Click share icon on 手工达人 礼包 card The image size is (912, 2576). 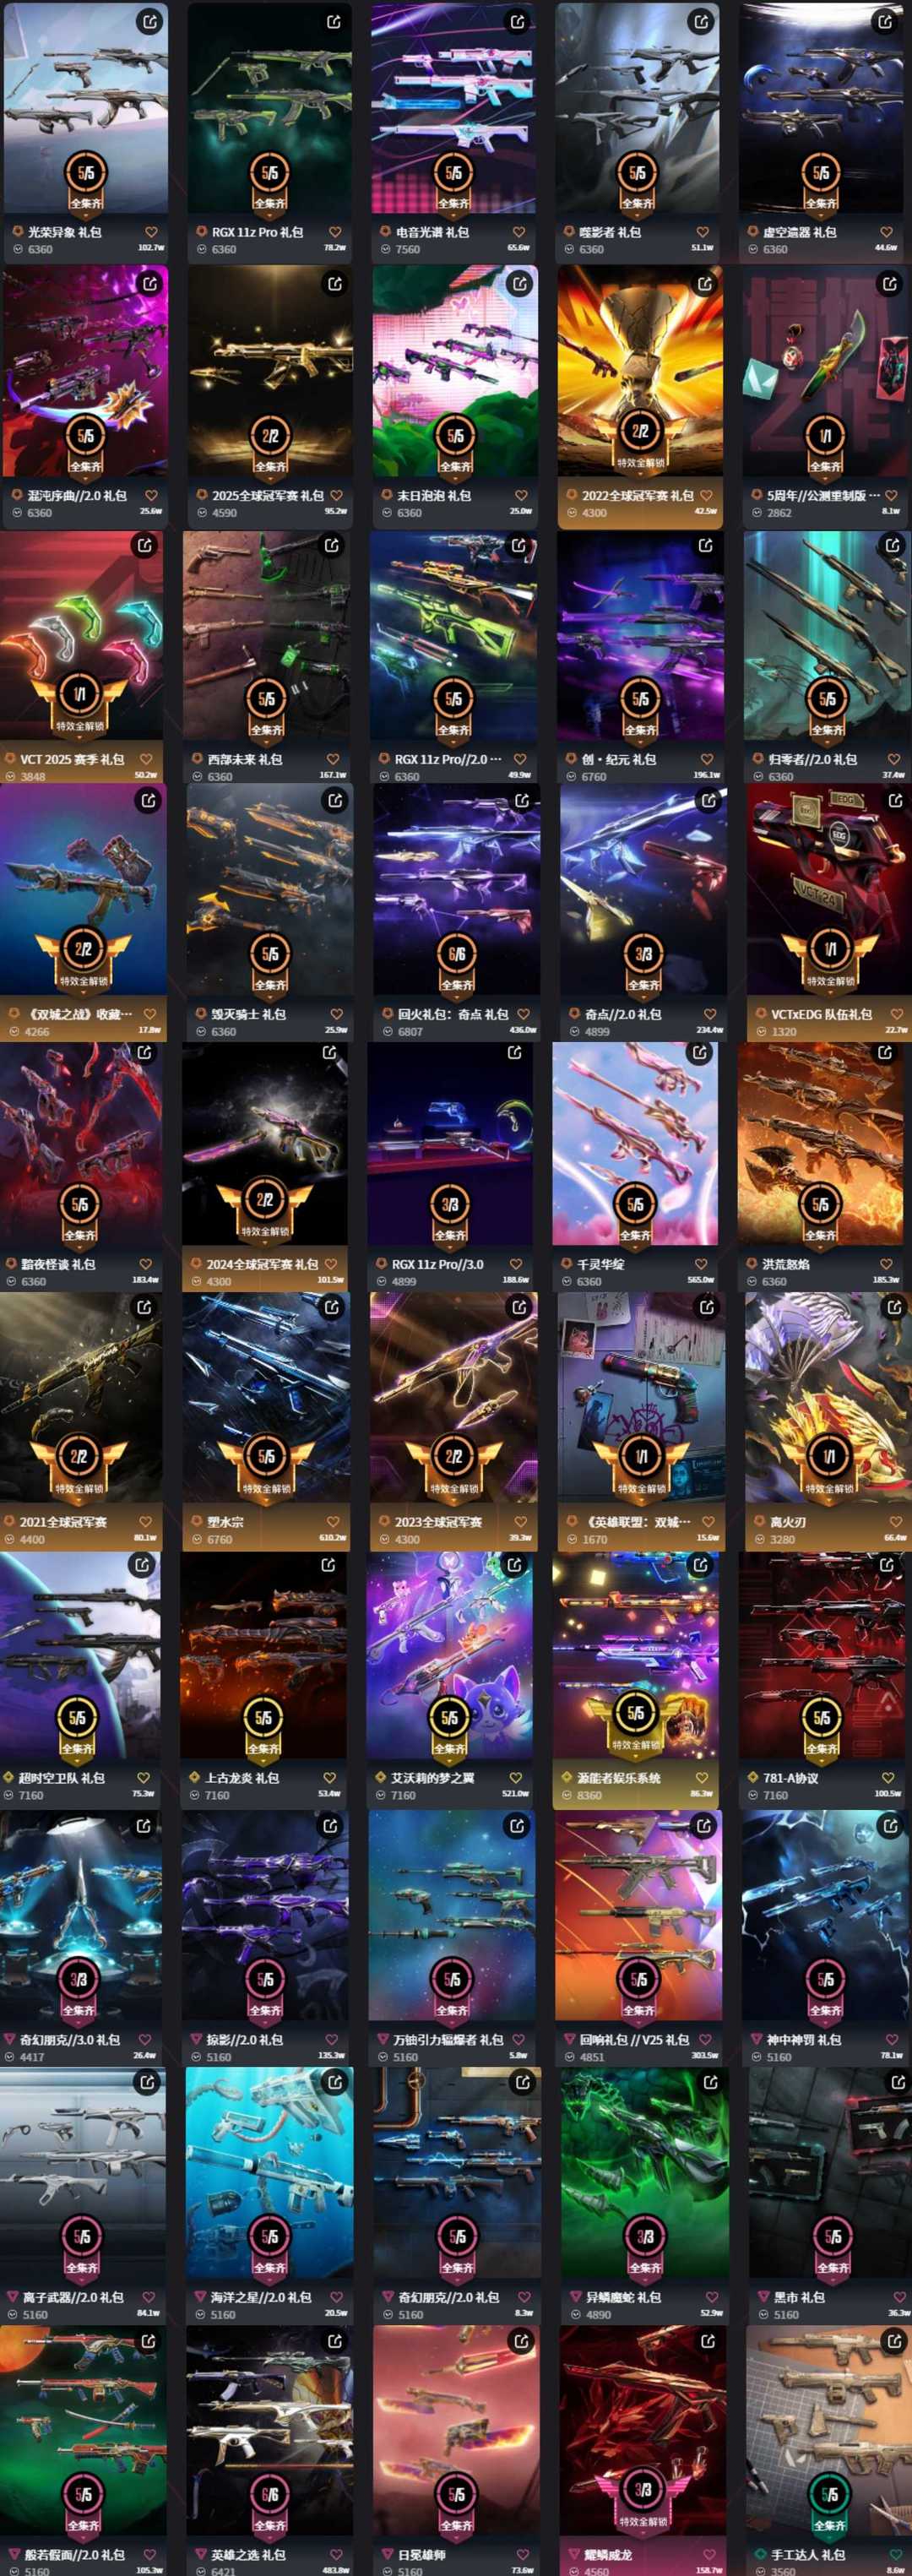(x=893, y=2342)
